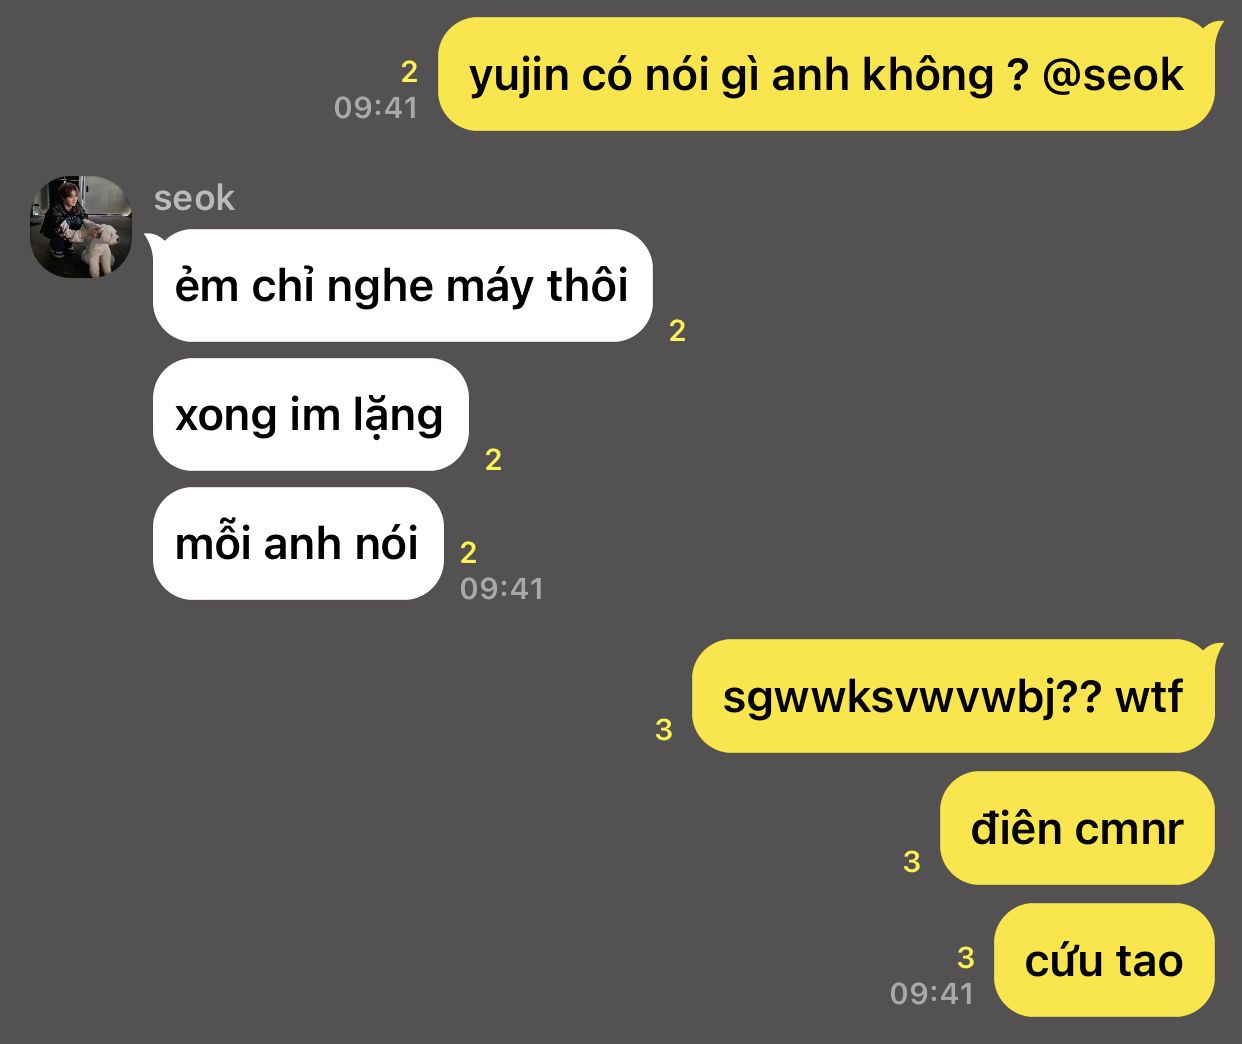Click unread count beside 'ẻm chỉ nghe máy thôi'
Viewport: 1242px width, 1044px height.
pos(677,331)
